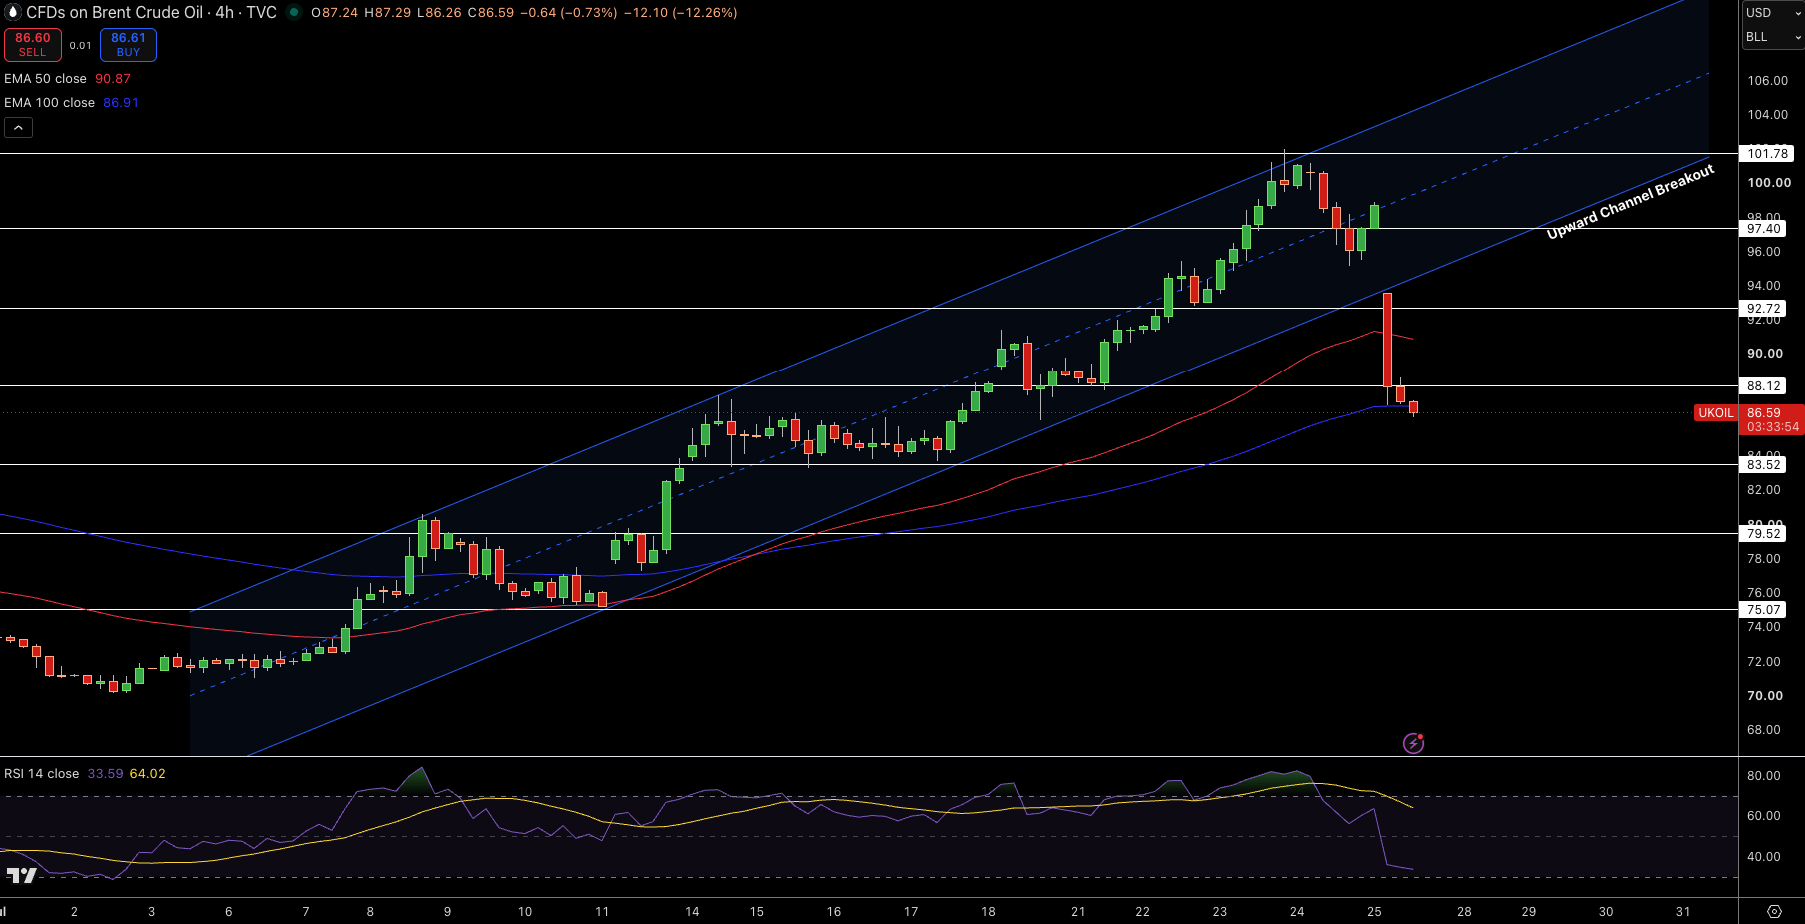Select the Upward Channel Breakout text annotation
The height and width of the screenshot is (924, 1805).
(1630, 202)
